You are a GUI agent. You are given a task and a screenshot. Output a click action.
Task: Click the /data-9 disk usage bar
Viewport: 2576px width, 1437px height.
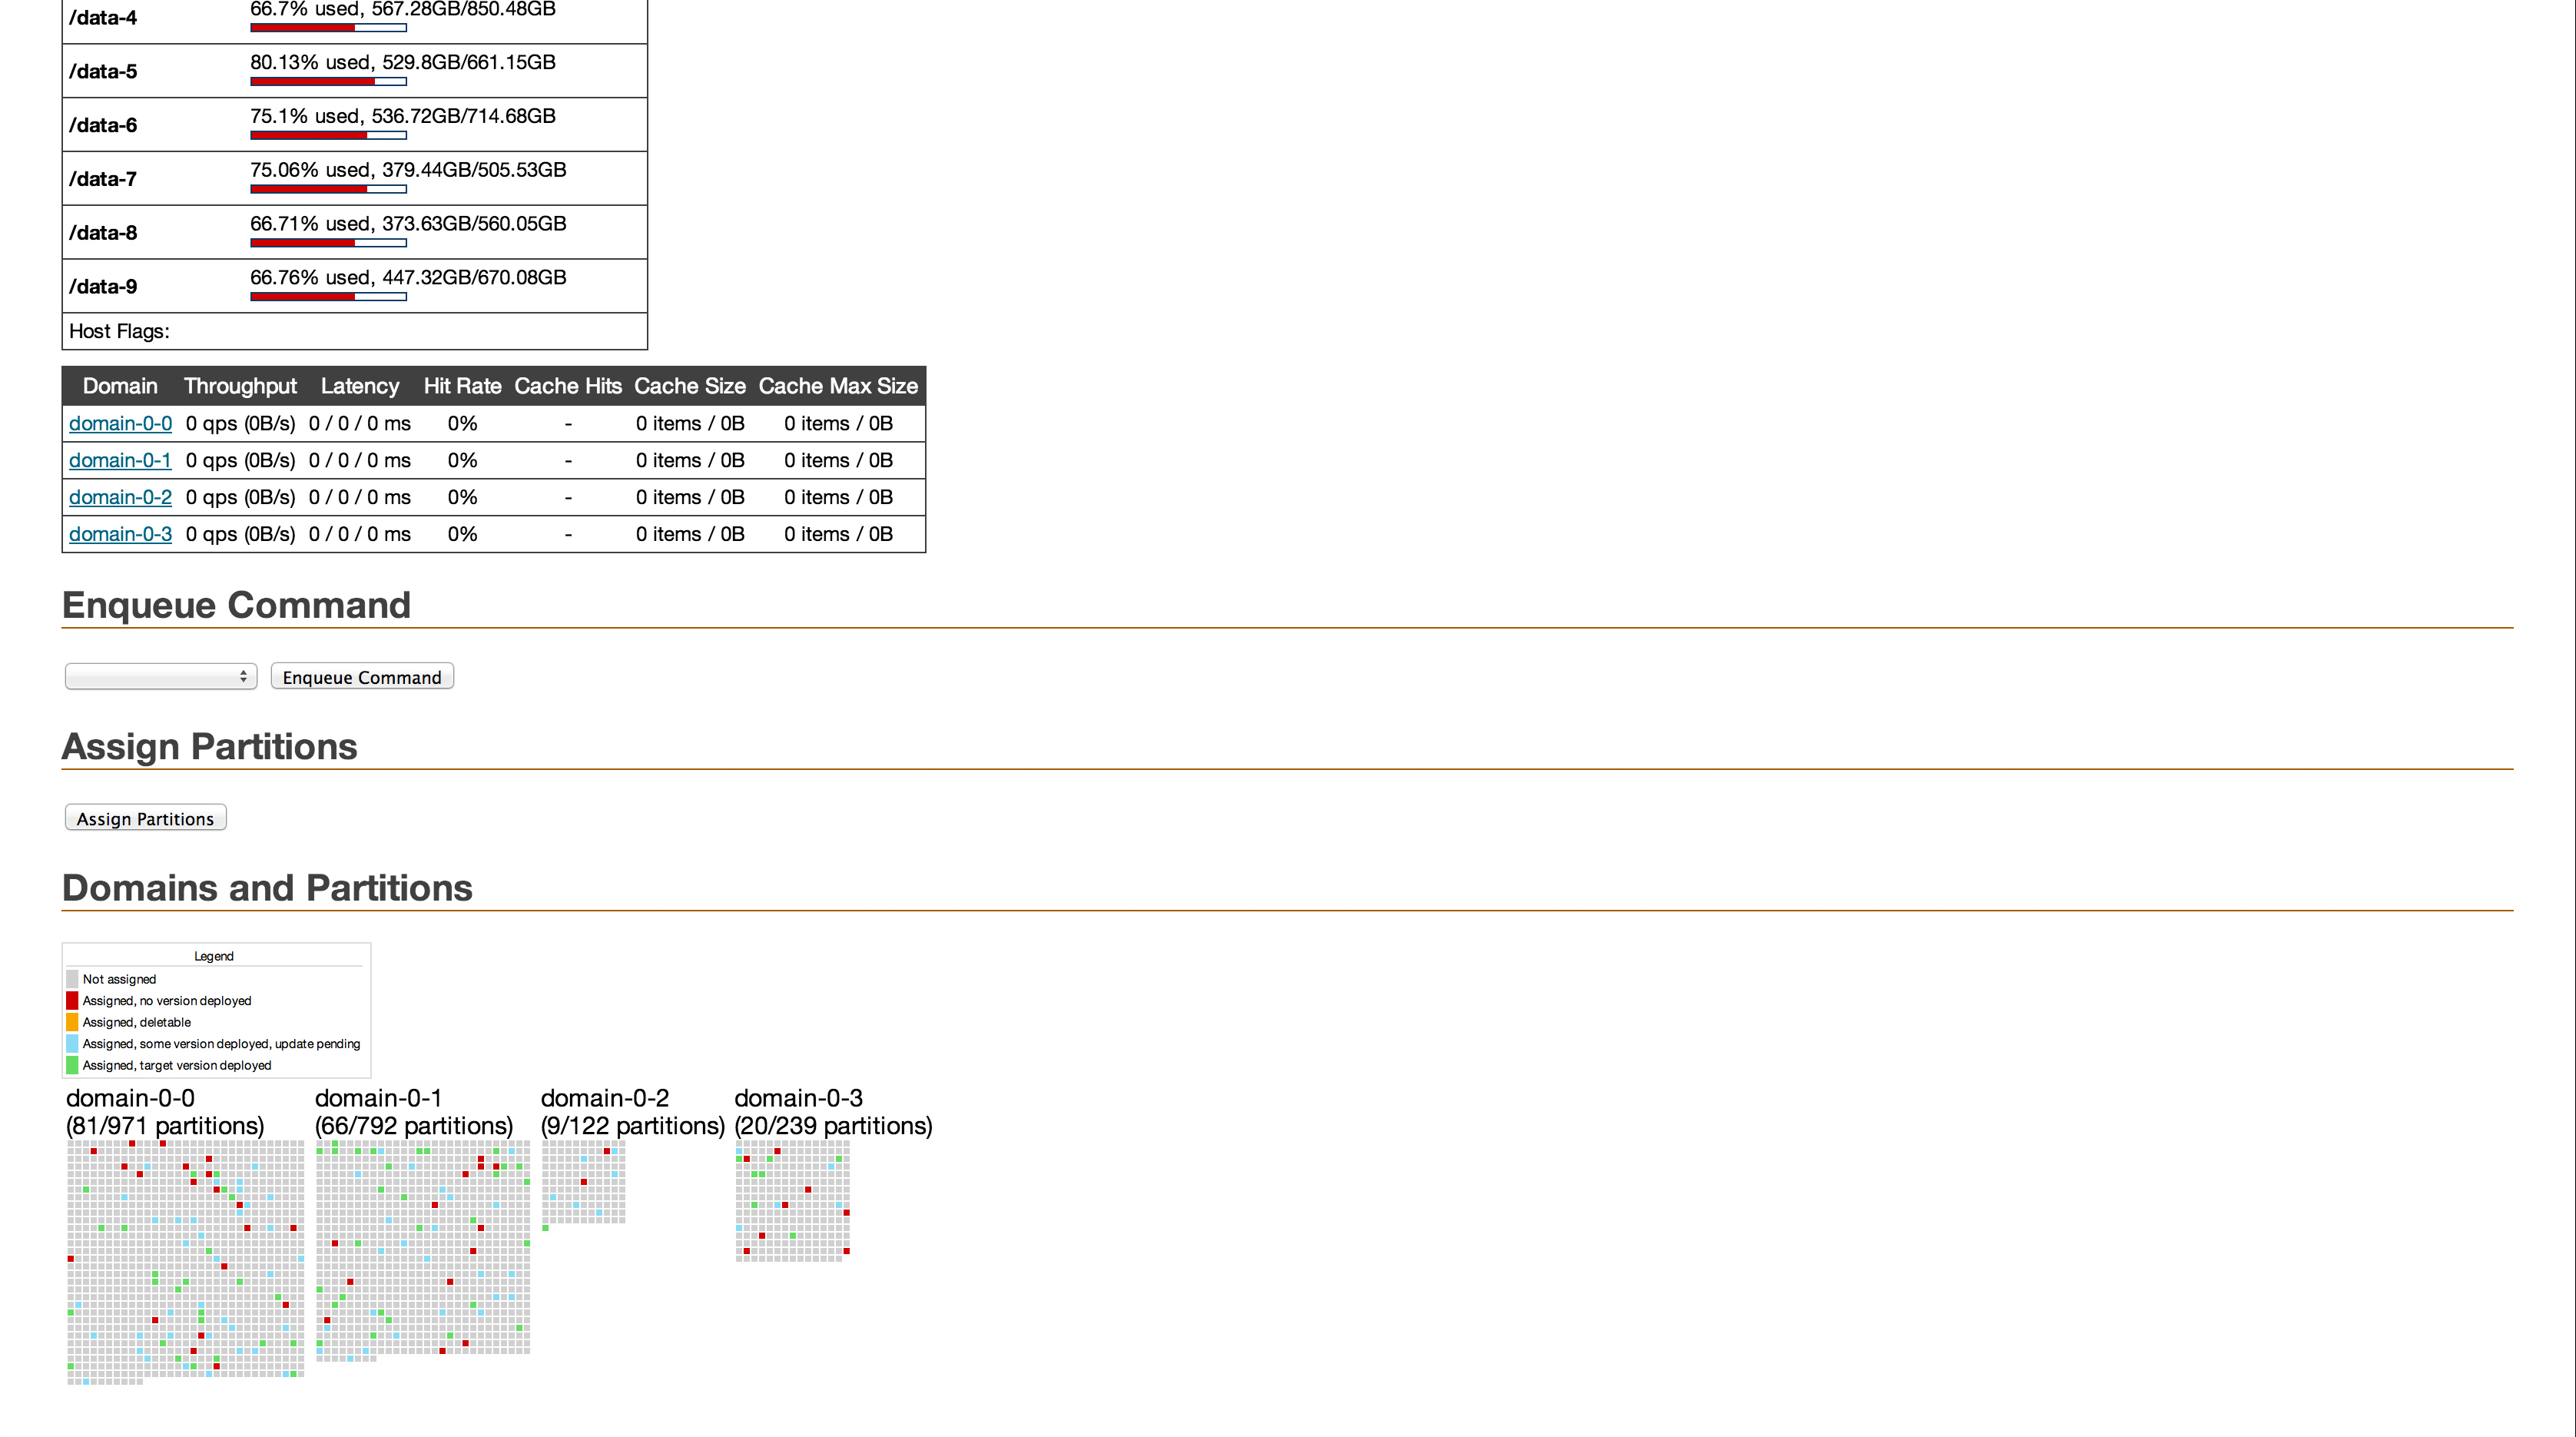327,297
